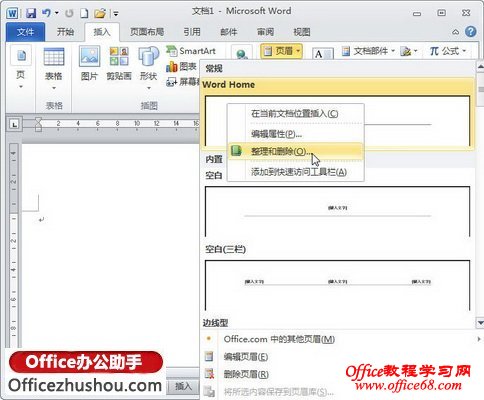This screenshot has height=400, width=484.
Task: Open the 剪贴画 clip art tool
Action: (119, 64)
